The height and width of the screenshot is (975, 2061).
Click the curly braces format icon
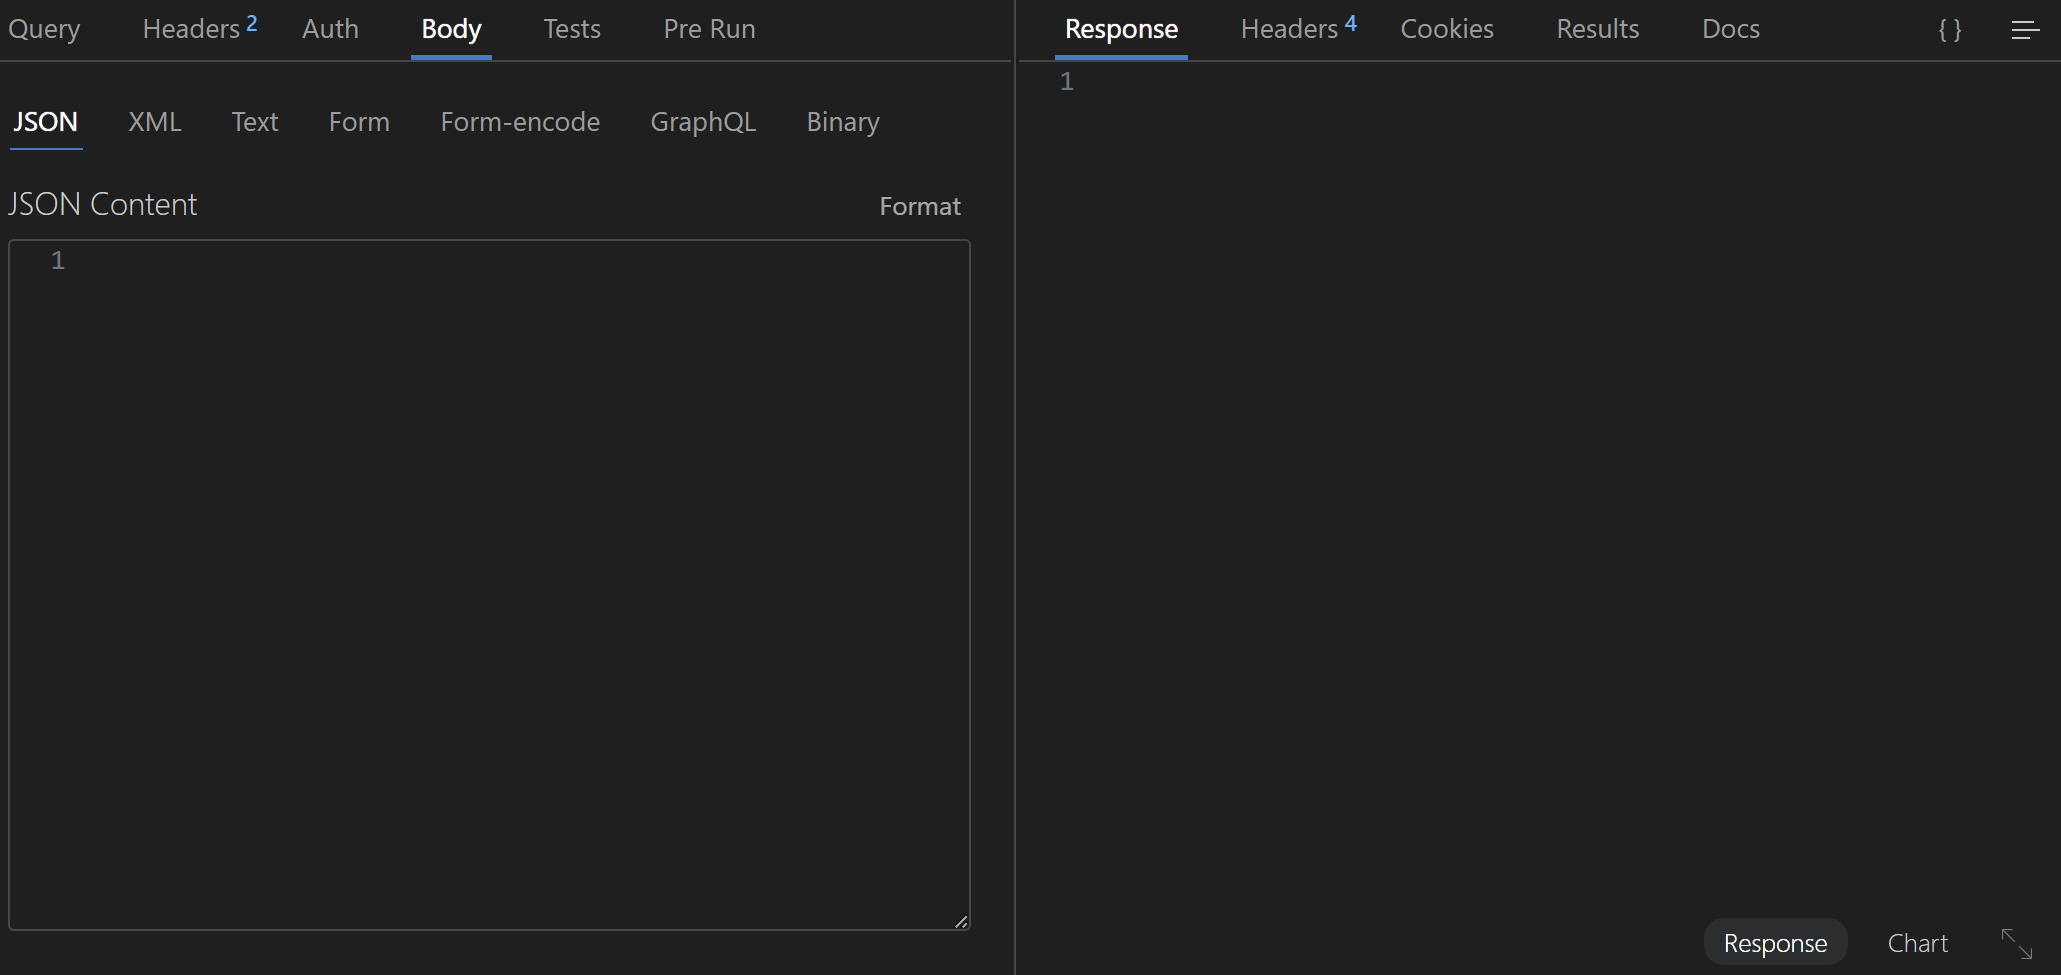pos(1949,29)
